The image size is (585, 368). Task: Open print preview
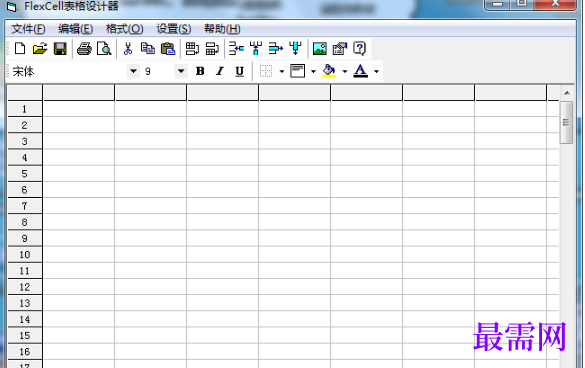point(104,49)
